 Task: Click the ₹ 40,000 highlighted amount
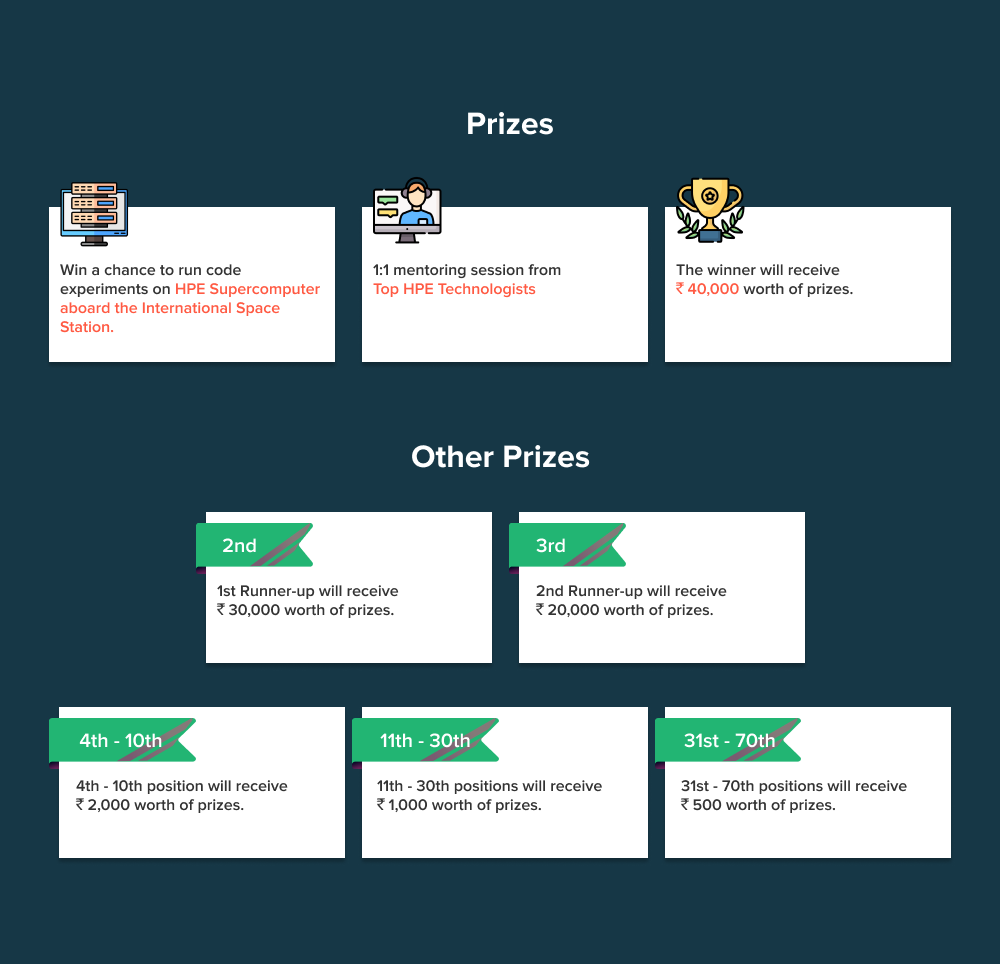(707, 289)
